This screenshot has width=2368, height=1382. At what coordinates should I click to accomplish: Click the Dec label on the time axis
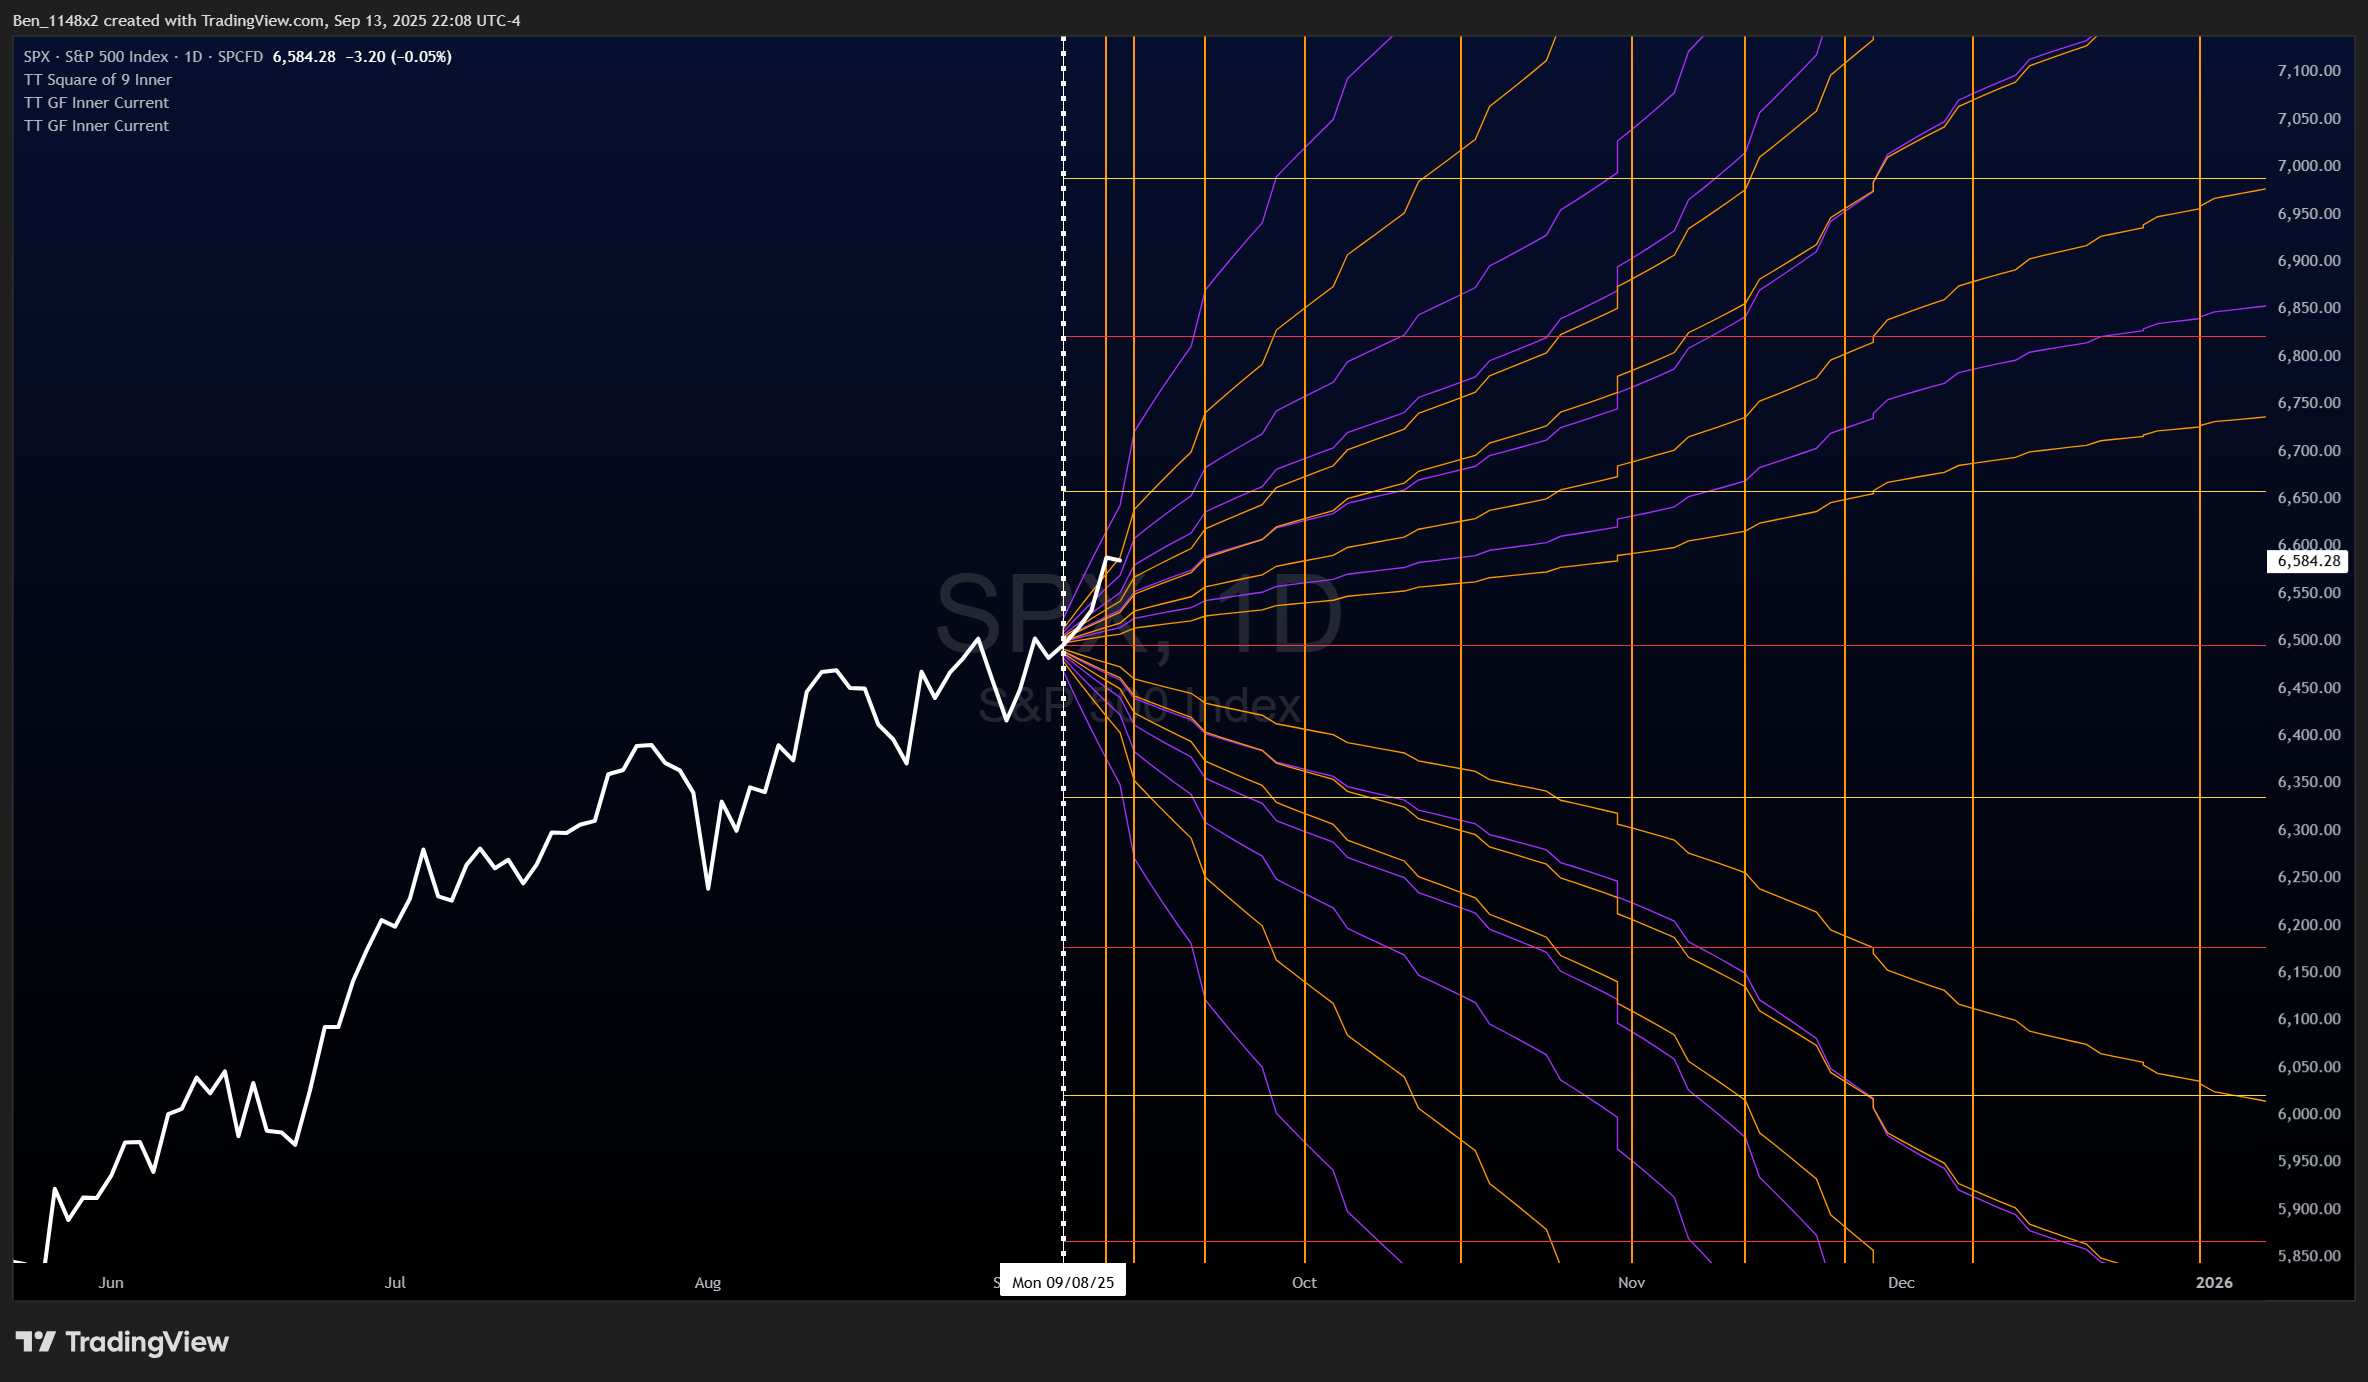(x=1900, y=1282)
